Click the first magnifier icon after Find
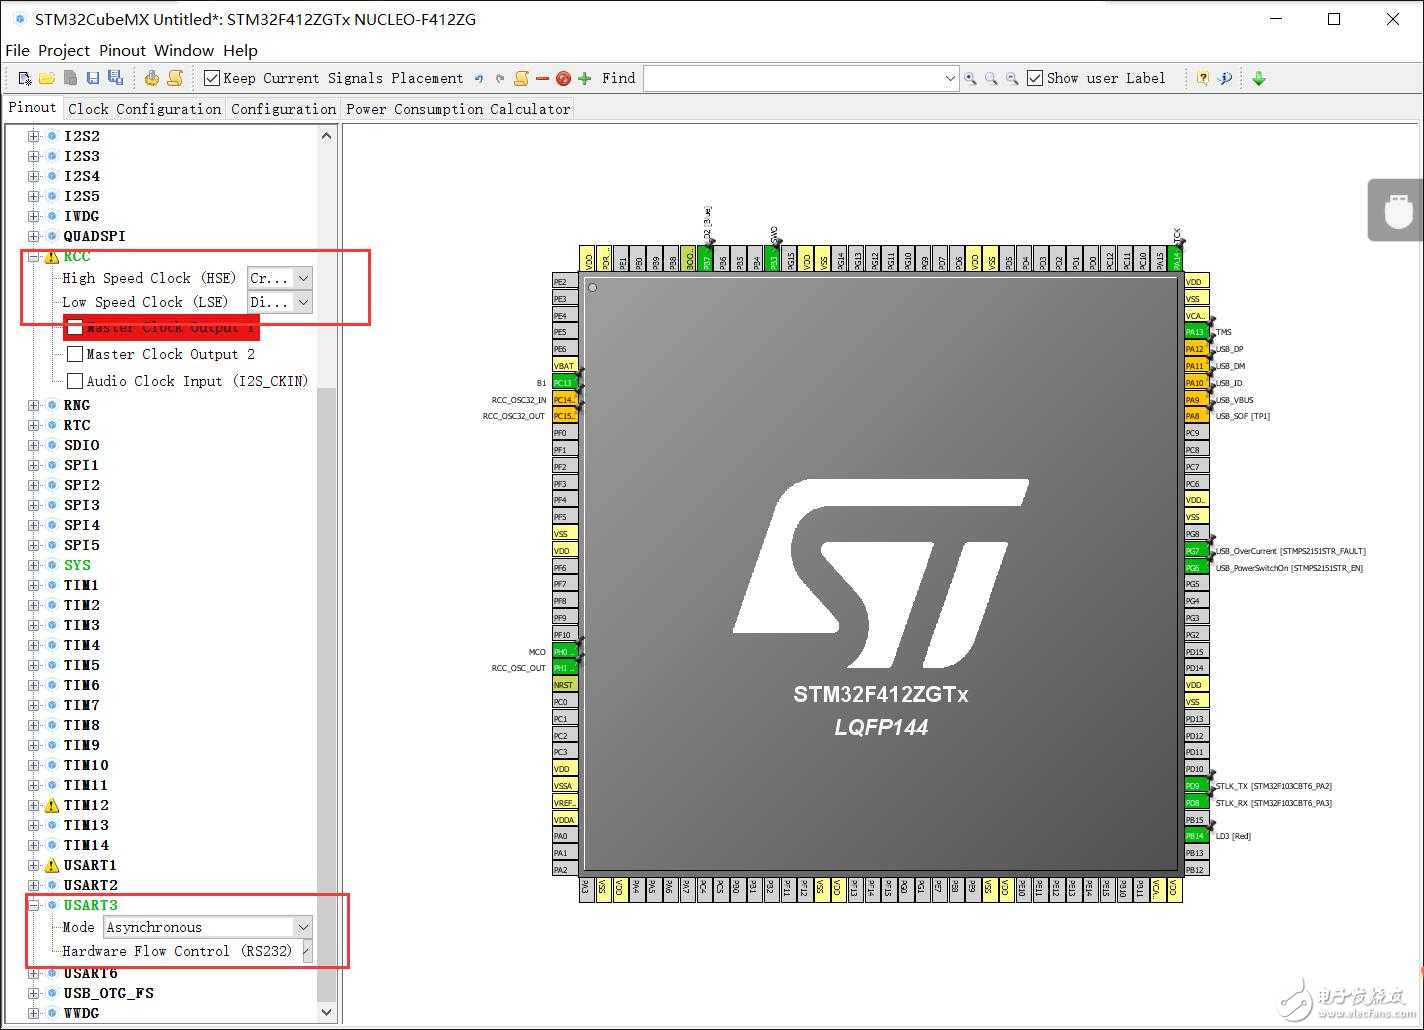Image resolution: width=1424 pixels, height=1030 pixels. tap(970, 78)
